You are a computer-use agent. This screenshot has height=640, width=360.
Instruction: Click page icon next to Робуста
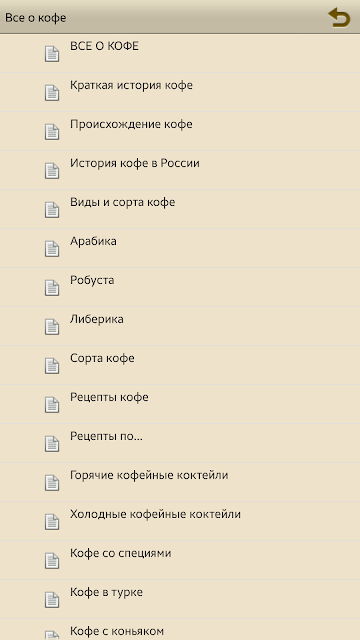click(52, 288)
